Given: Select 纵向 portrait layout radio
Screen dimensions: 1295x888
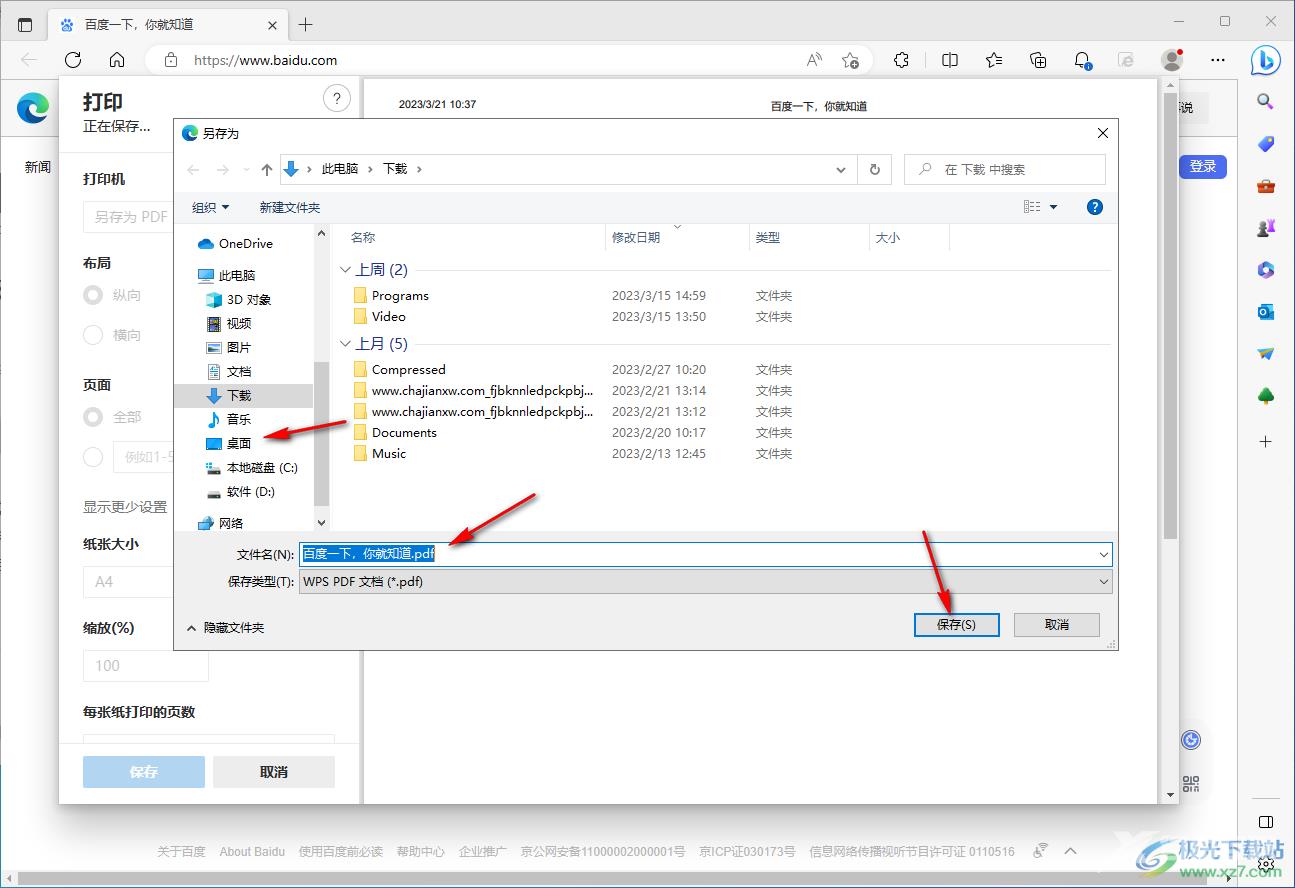Looking at the screenshot, I should (x=93, y=295).
